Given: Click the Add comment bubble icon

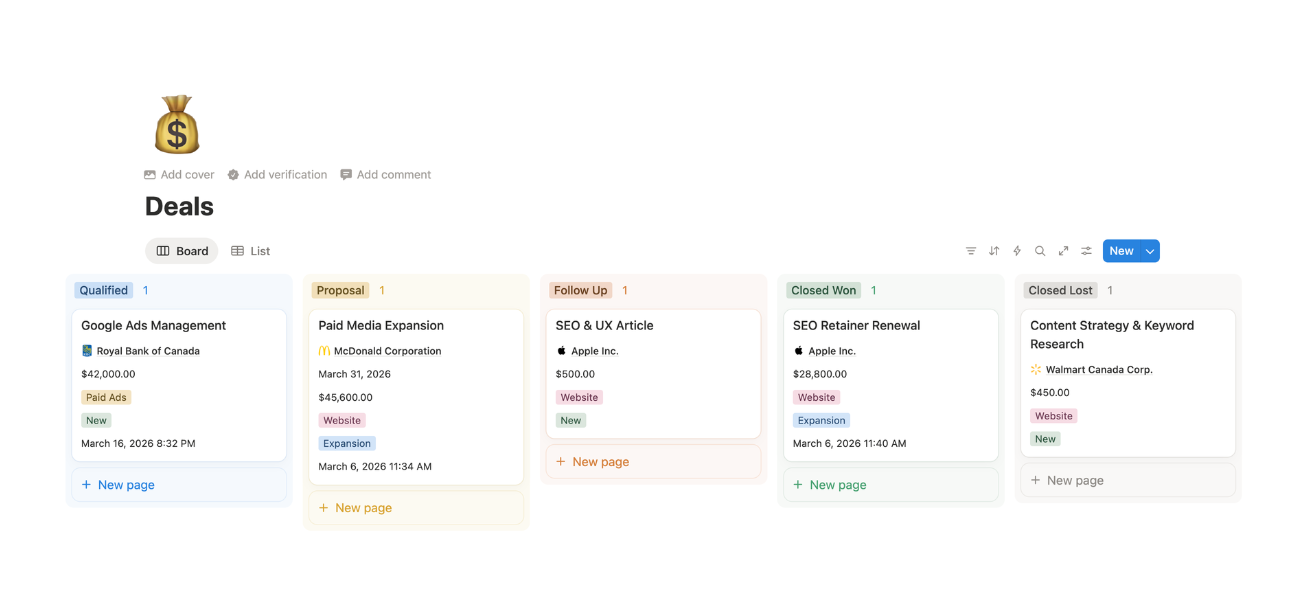Looking at the screenshot, I should coord(346,175).
